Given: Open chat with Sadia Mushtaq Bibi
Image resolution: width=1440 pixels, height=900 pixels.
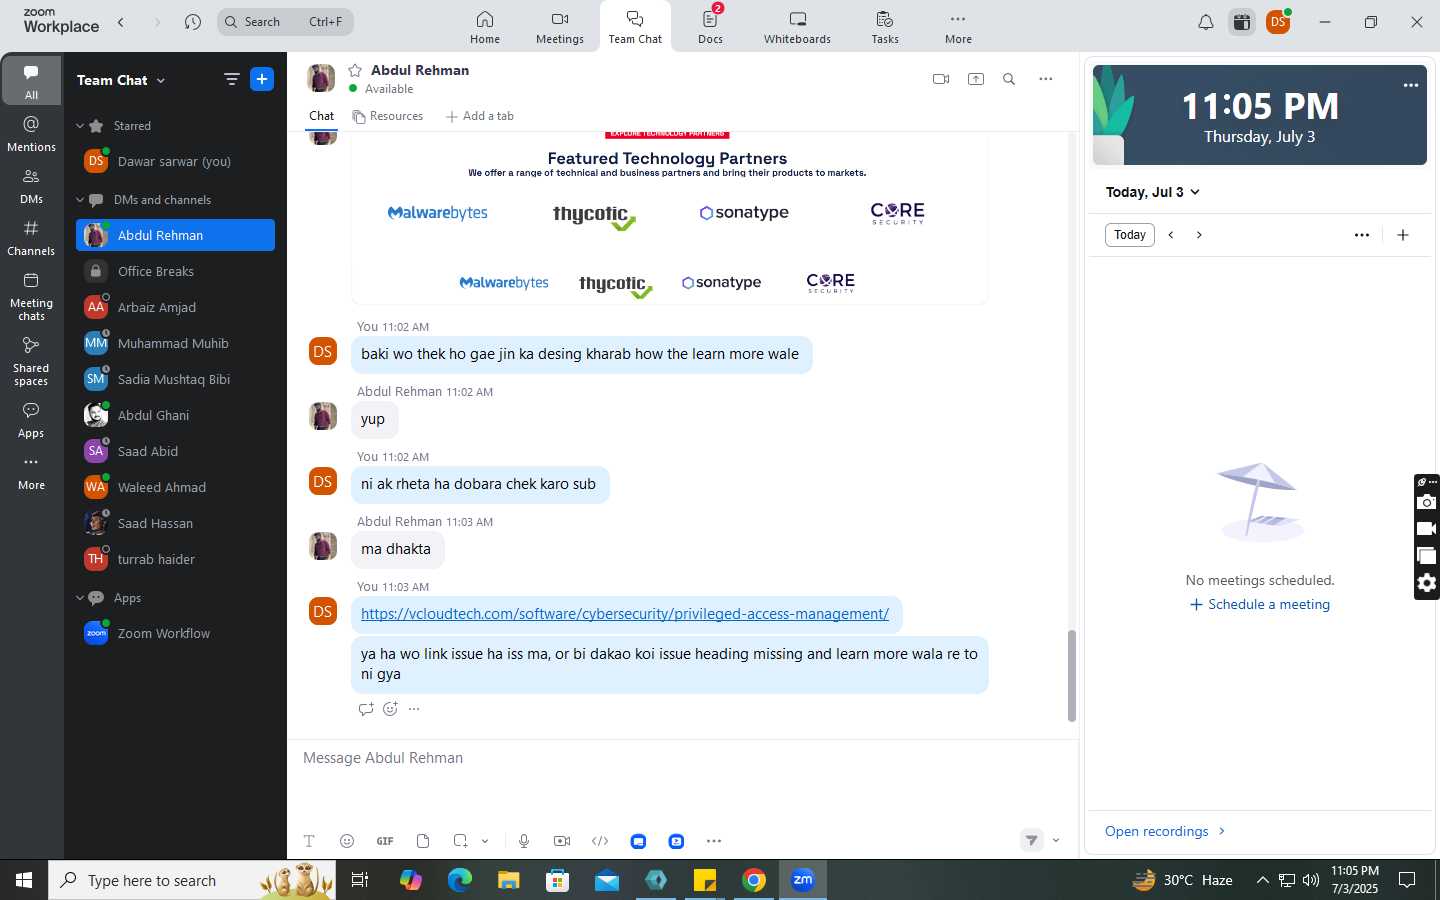Looking at the screenshot, I should tap(175, 379).
